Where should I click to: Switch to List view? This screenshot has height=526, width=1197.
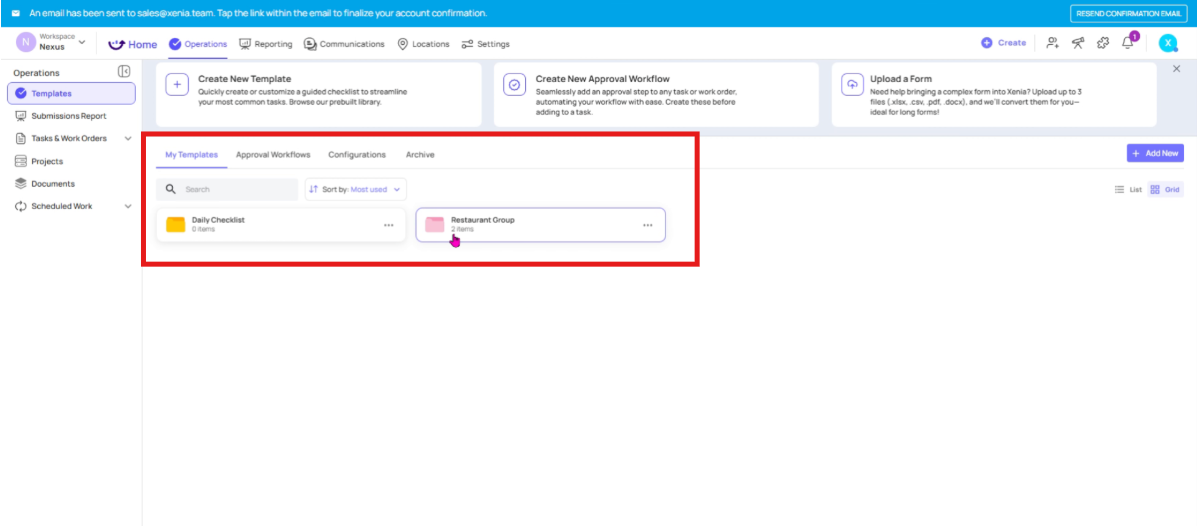pos(1128,189)
